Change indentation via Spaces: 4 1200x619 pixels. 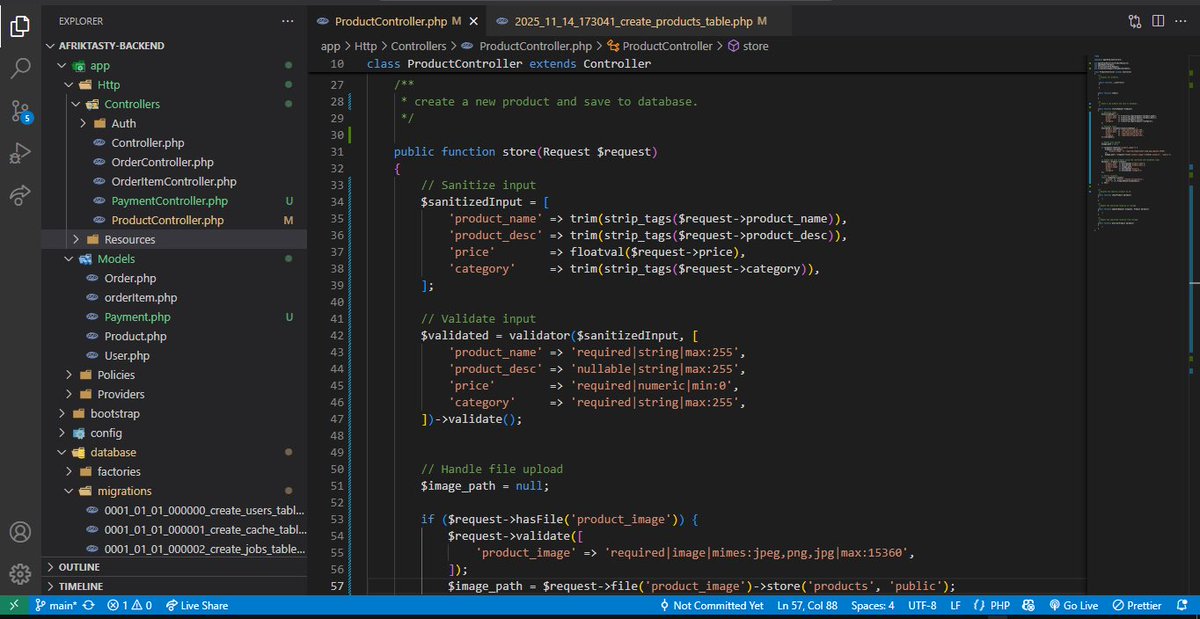873,605
